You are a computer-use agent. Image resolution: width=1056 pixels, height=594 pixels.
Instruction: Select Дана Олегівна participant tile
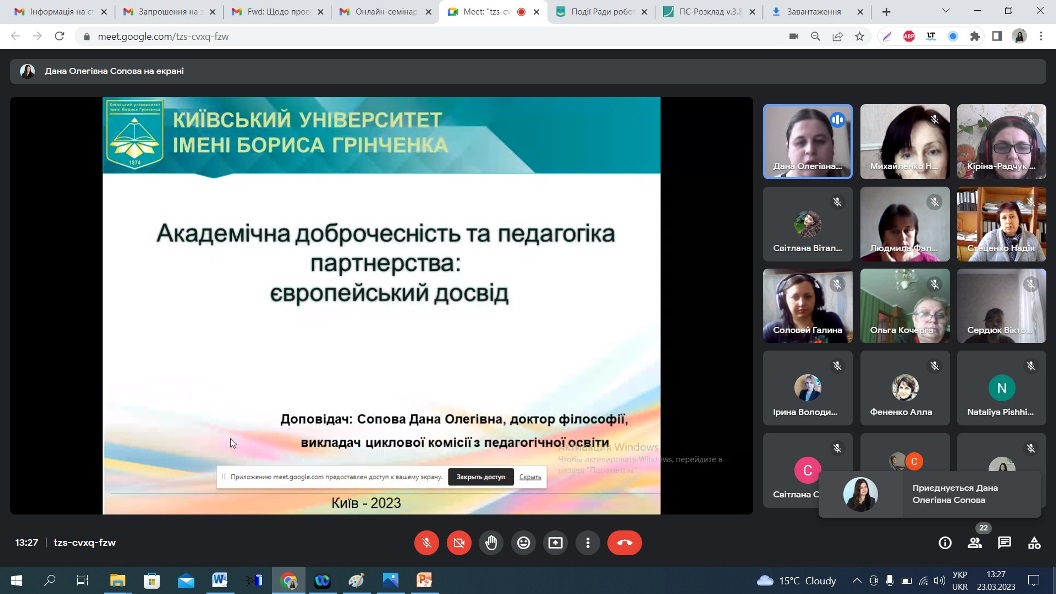807,141
